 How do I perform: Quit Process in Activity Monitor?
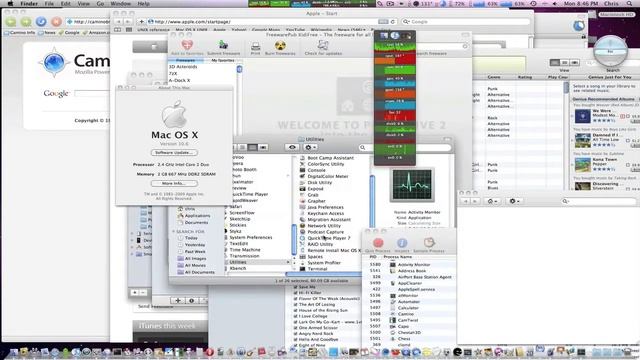tap(378, 245)
